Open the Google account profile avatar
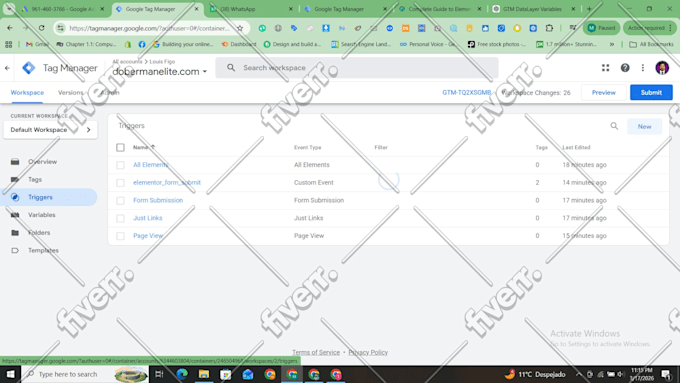Screen dimensions: 680x383 (x=662, y=68)
